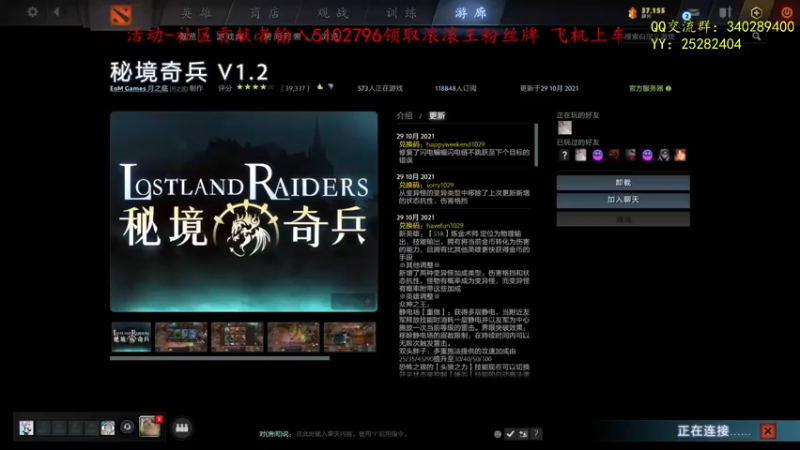Rate the game with thumbs up
The image size is (800, 450).
[320, 87]
